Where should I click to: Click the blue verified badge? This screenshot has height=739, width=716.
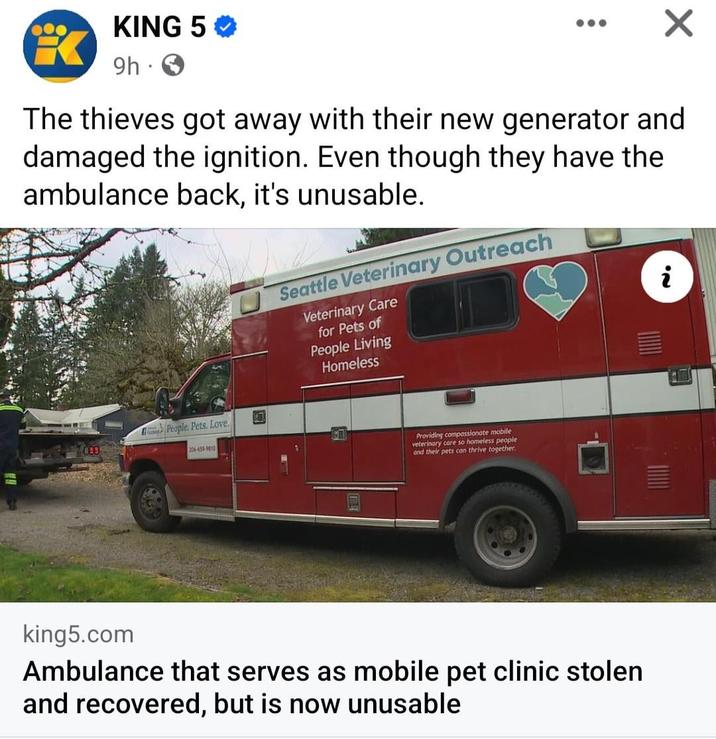click(225, 27)
